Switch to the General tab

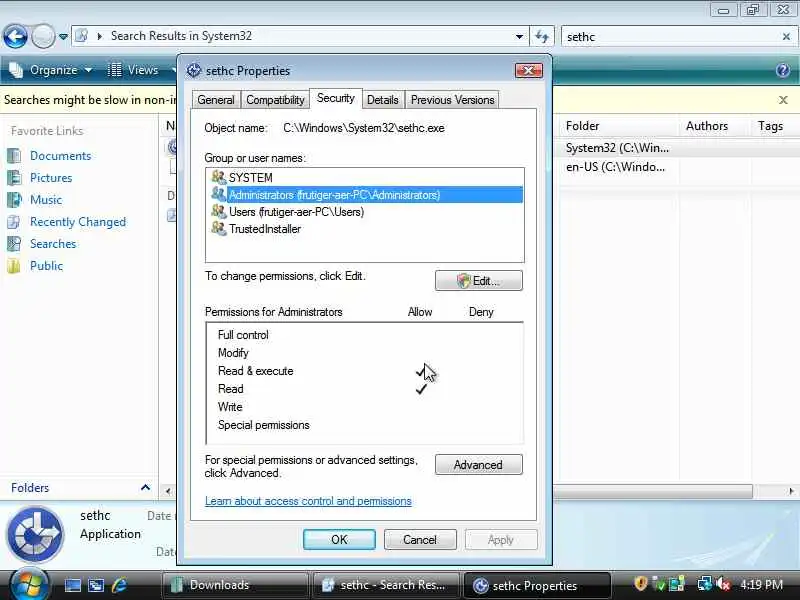coord(216,100)
